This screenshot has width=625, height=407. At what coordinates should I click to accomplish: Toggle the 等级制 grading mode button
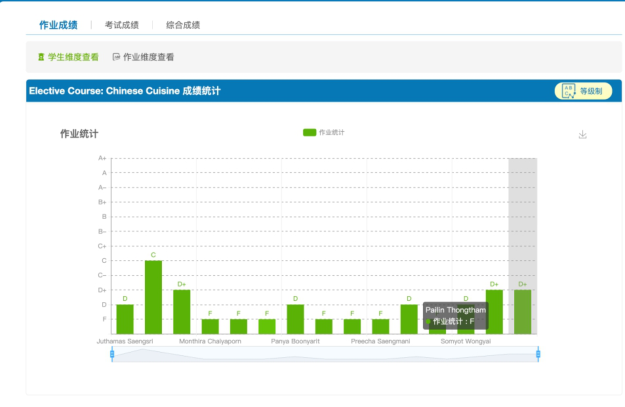tap(583, 91)
